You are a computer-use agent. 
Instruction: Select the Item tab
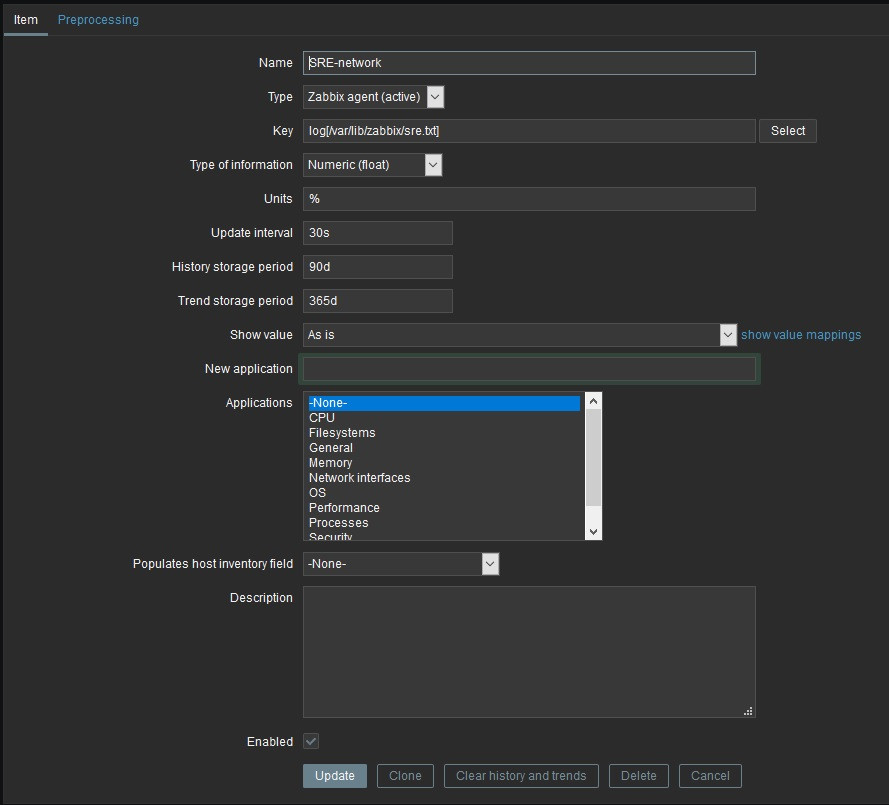point(26,20)
